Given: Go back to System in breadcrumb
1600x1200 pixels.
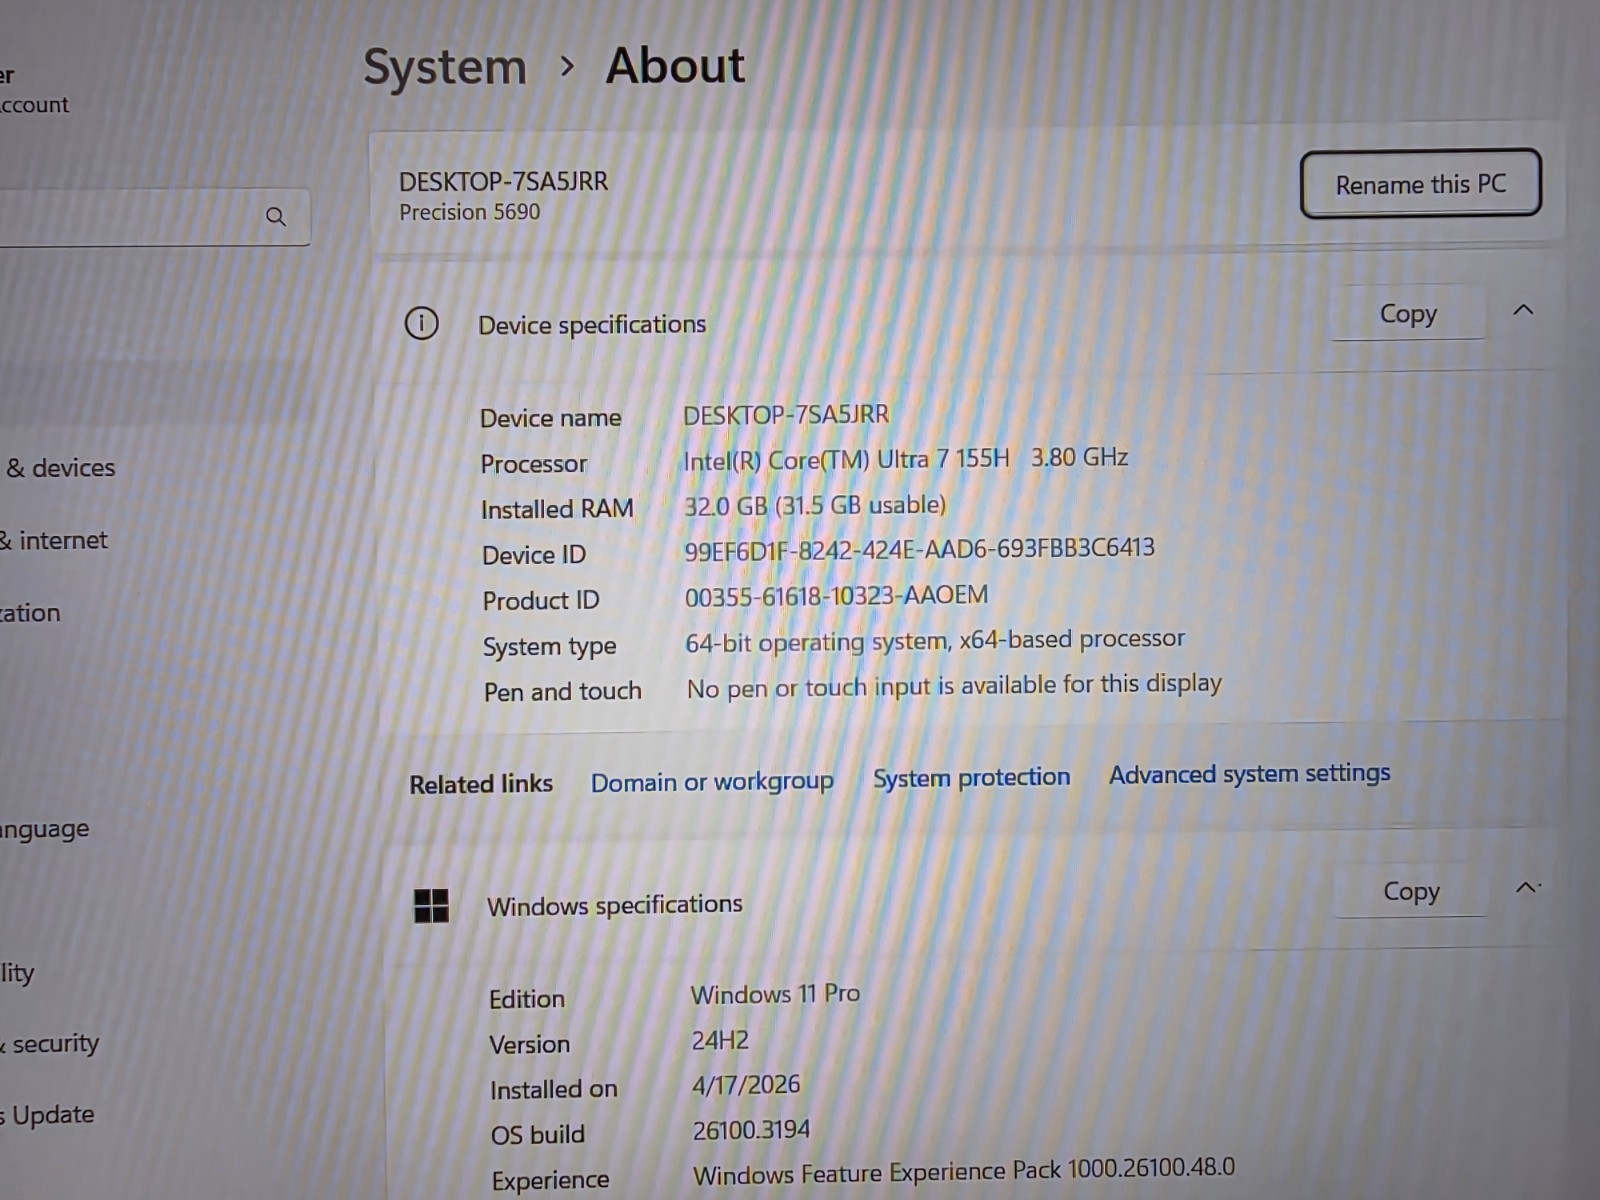Looking at the screenshot, I should [445, 68].
